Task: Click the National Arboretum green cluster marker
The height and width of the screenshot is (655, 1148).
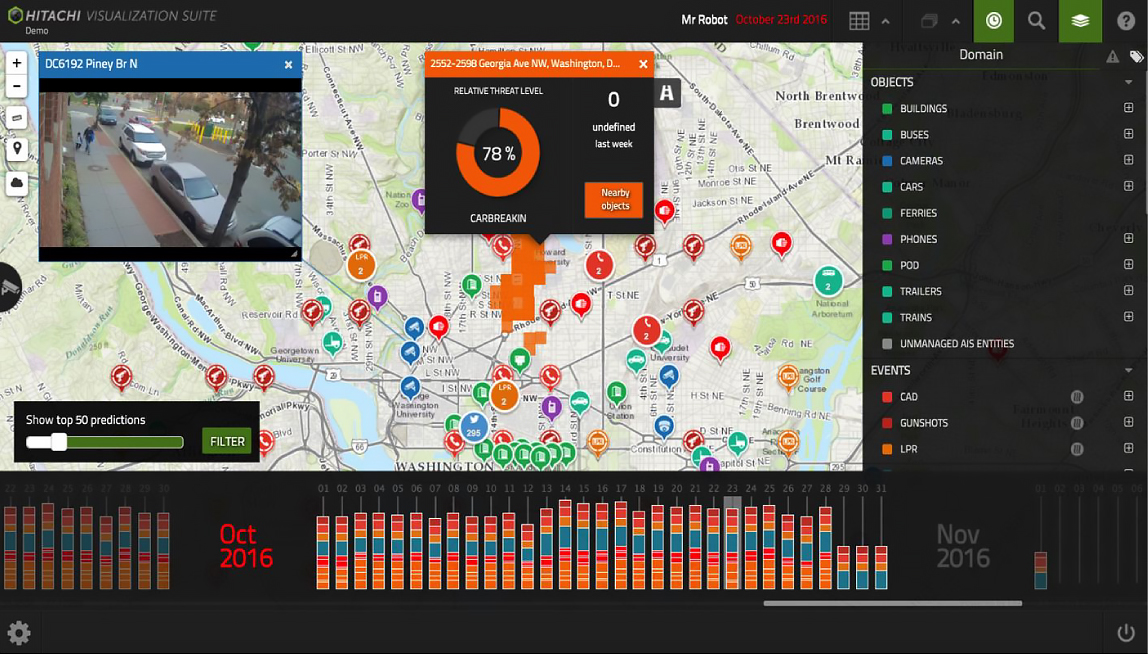Action: [x=828, y=282]
